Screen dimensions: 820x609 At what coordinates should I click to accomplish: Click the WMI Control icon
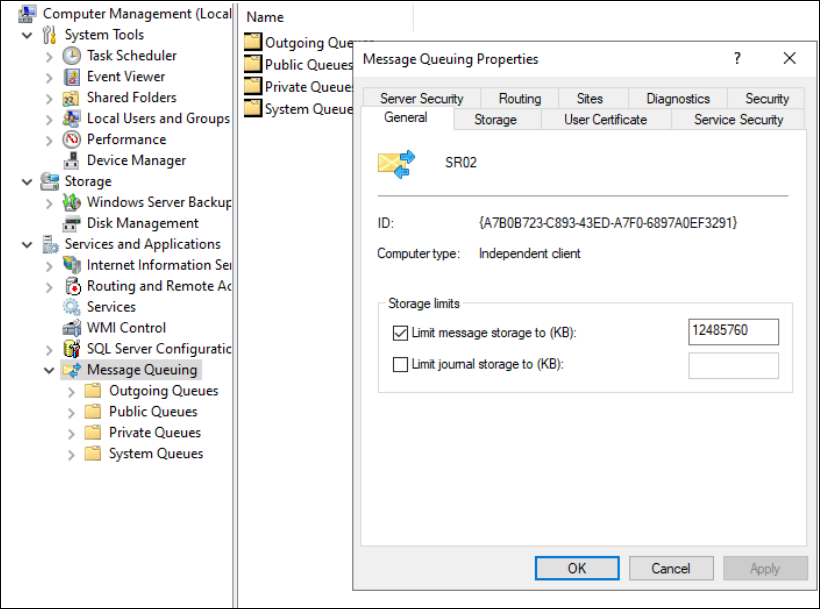[x=71, y=329]
